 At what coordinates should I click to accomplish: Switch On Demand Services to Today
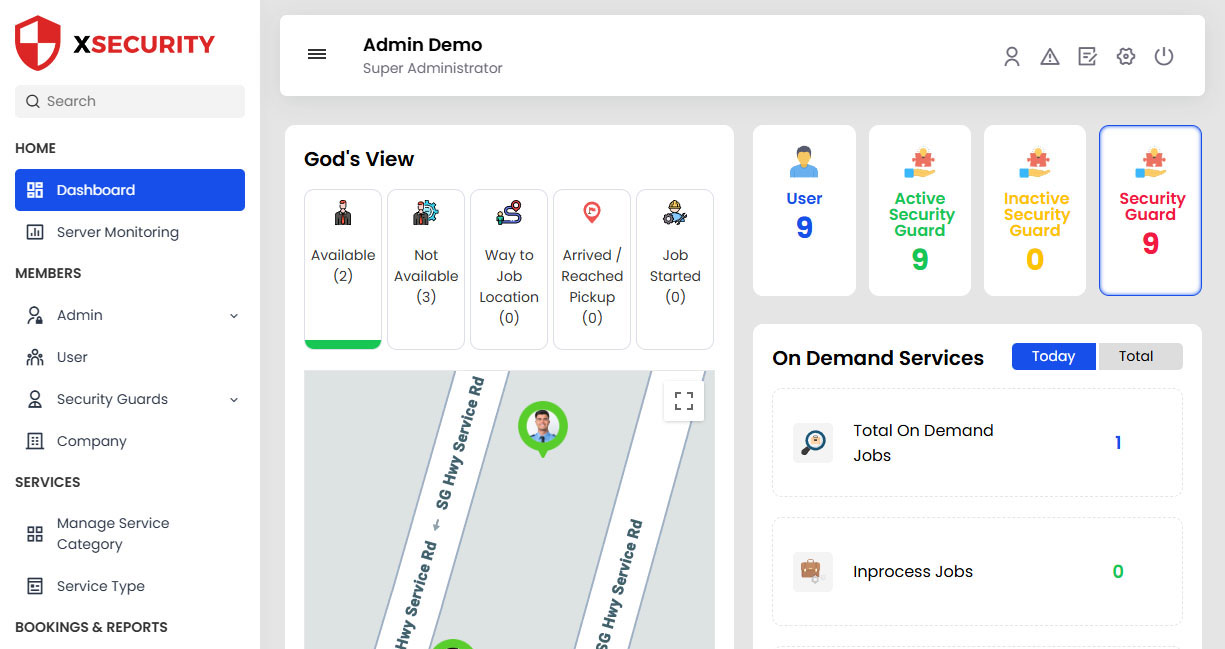click(x=1053, y=357)
